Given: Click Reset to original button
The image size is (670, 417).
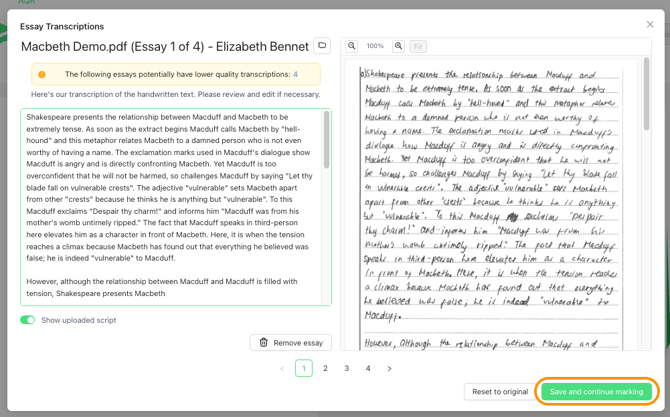Looking at the screenshot, I should click(500, 391).
